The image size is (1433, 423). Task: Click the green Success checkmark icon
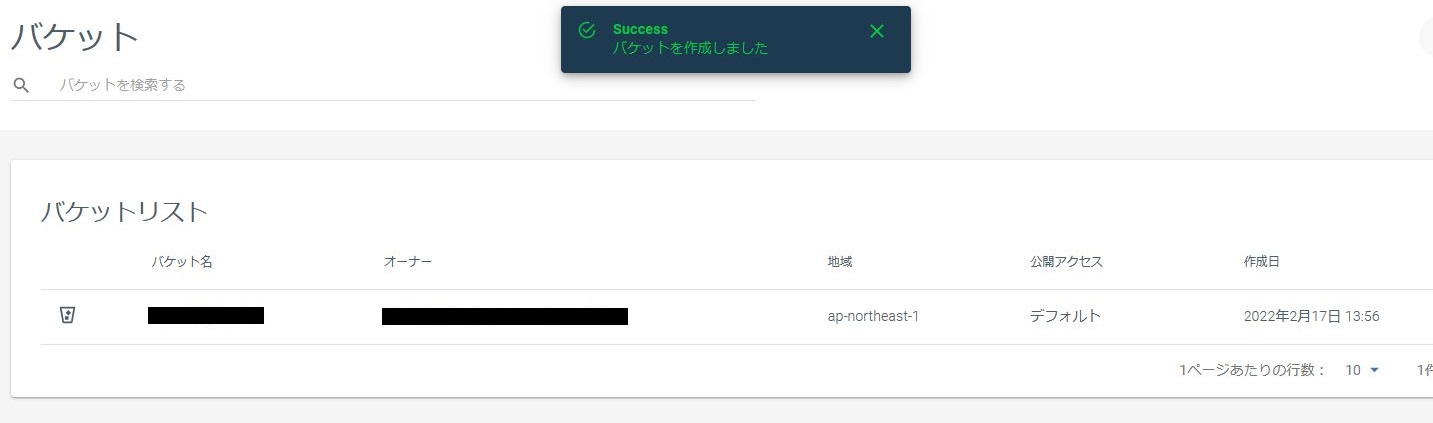[587, 30]
